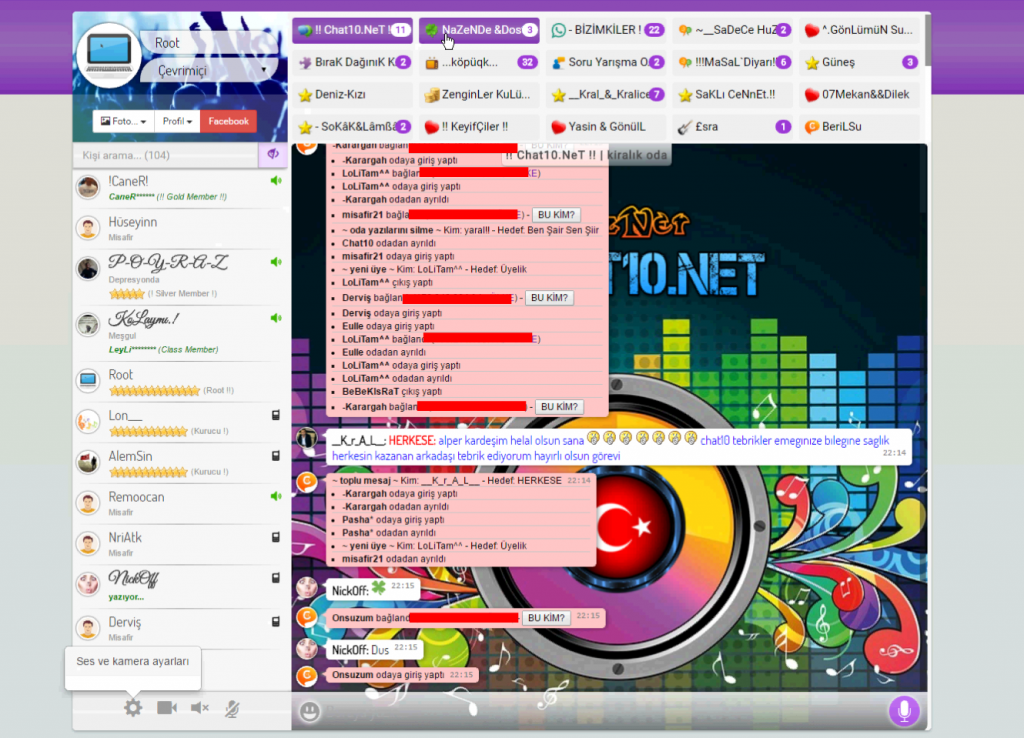This screenshot has height=738, width=1024.
Task: Click the red Facebook button
Action: pyautogui.click(x=228, y=121)
